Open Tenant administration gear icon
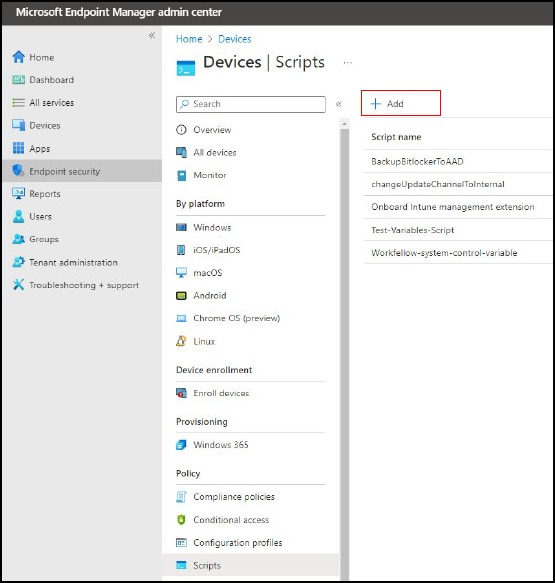Screen dimensions: 555x583 pyautogui.click(x=18, y=262)
